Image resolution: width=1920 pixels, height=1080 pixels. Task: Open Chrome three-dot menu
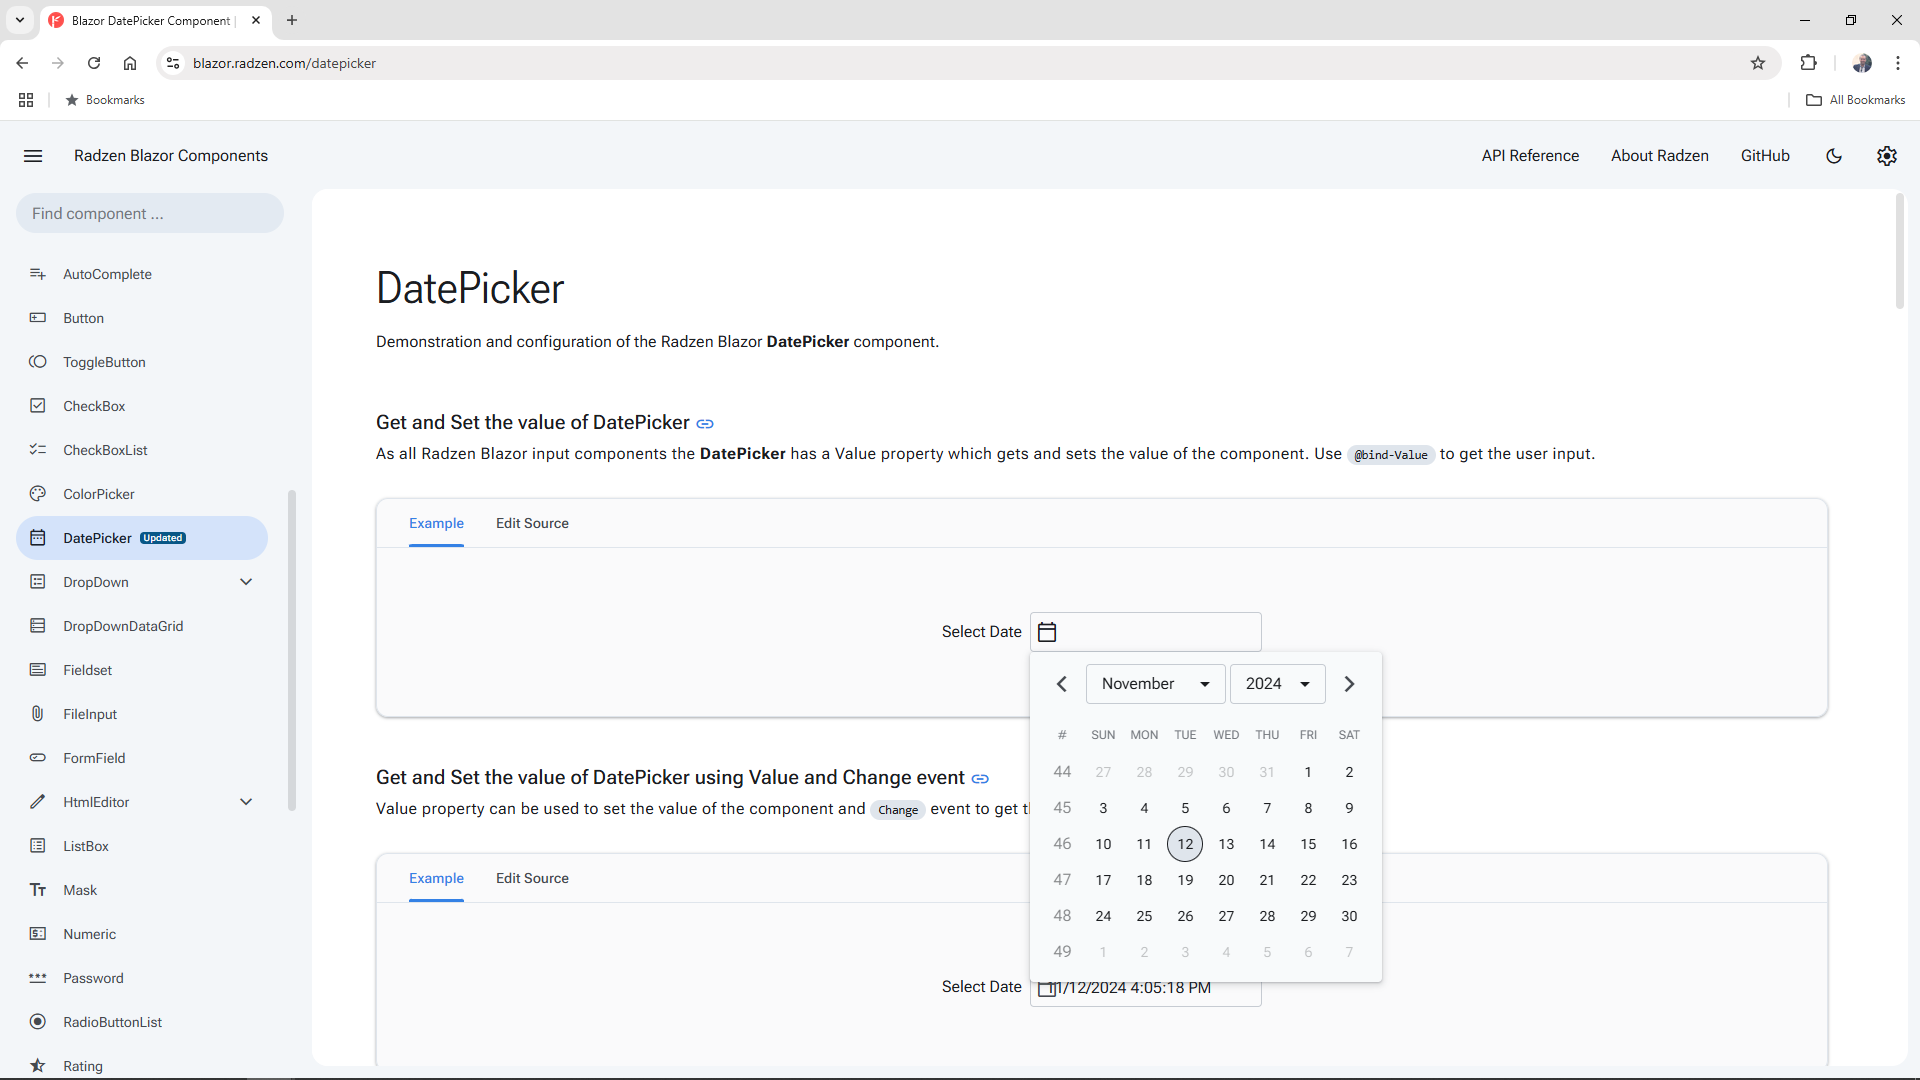pos(1897,63)
